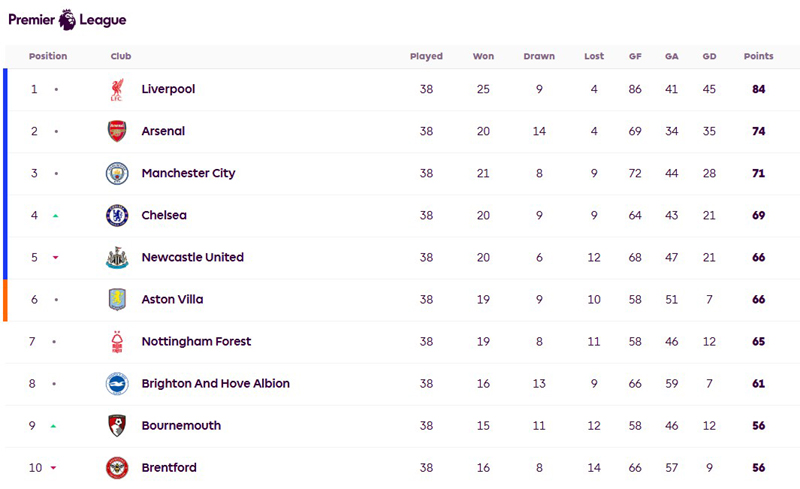Click the Bournemouth club crest
The width and height of the screenshot is (800, 489).
pyautogui.click(x=117, y=426)
